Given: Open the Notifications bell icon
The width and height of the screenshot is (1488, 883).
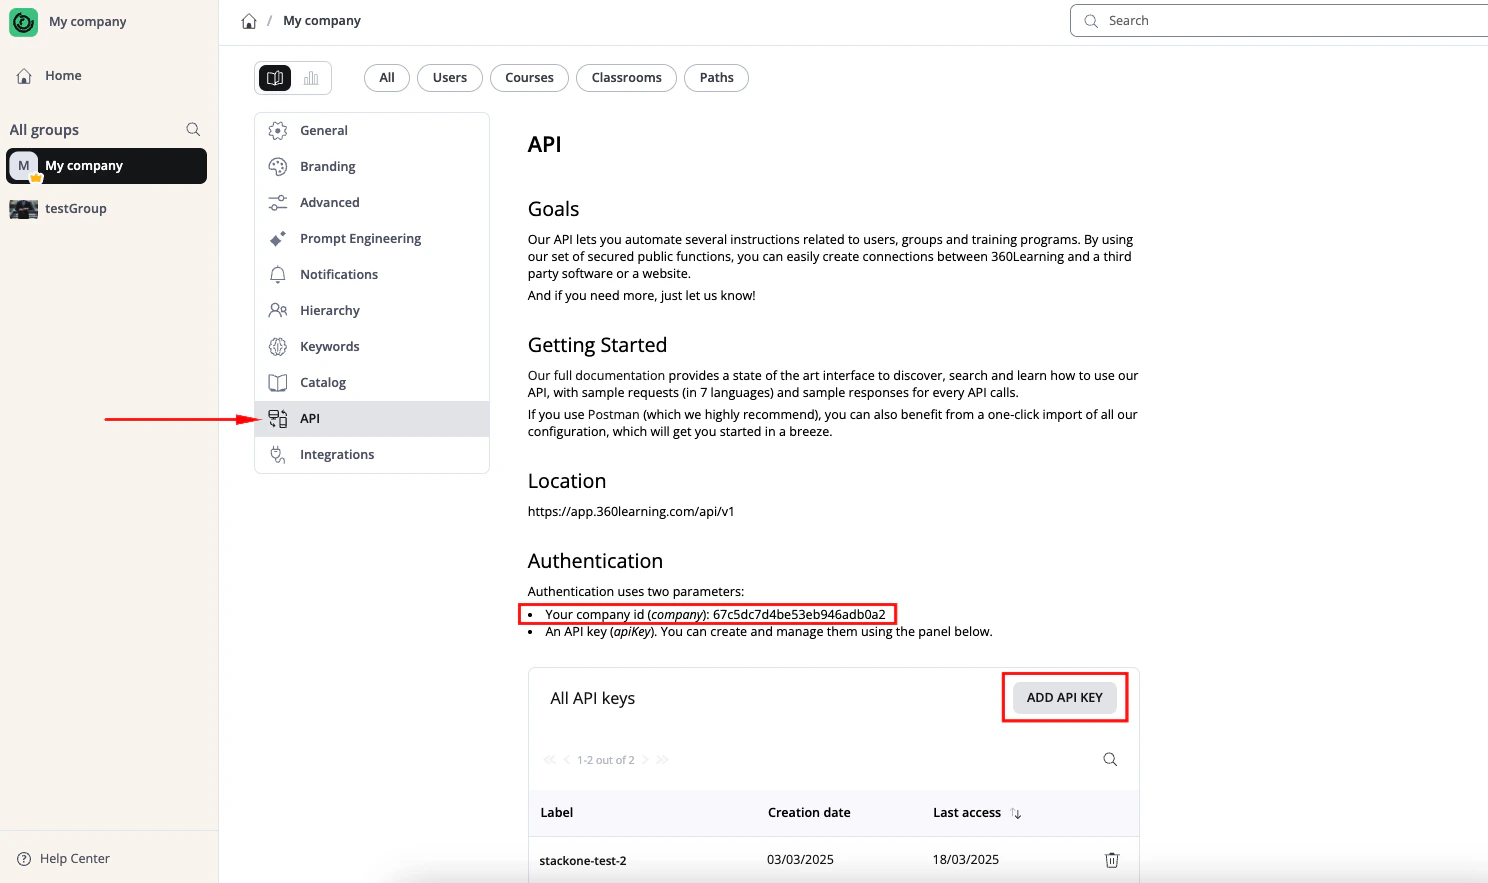Looking at the screenshot, I should [x=277, y=274].
